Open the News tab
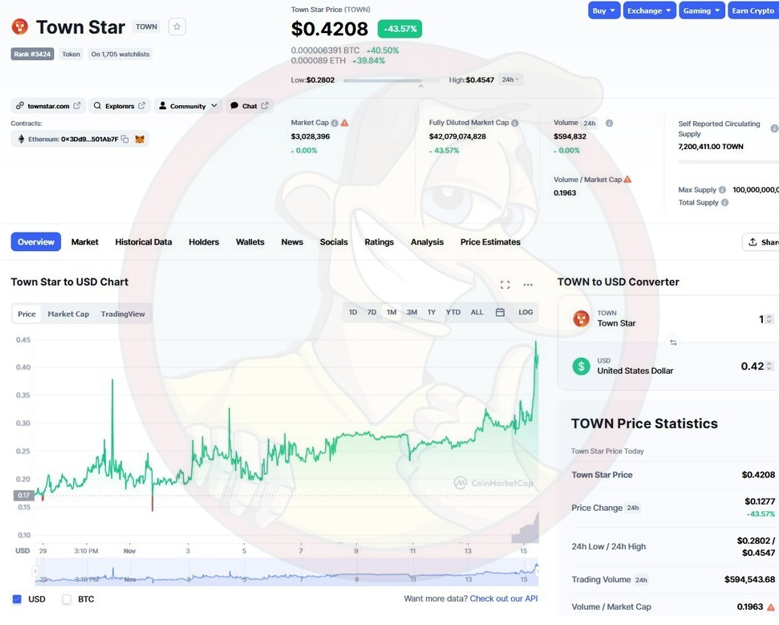This screenshot has width=779, height=625. [x=292, y=242]
